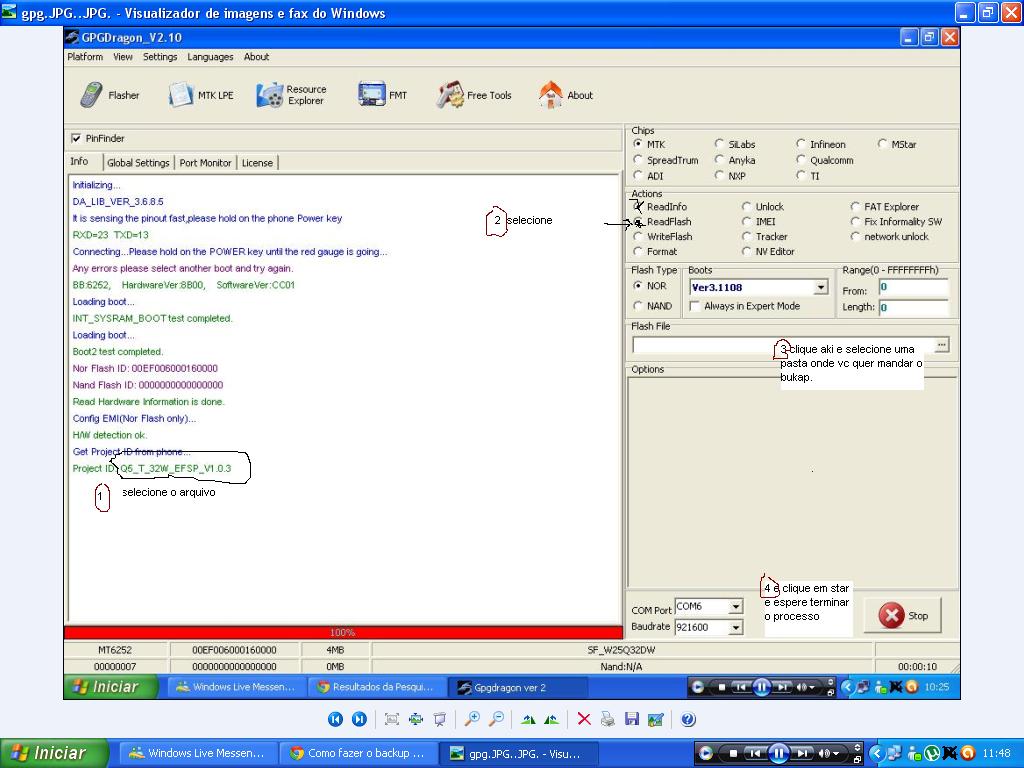
Task: Select the IMEI action radio button
Action: pos(746,221)
